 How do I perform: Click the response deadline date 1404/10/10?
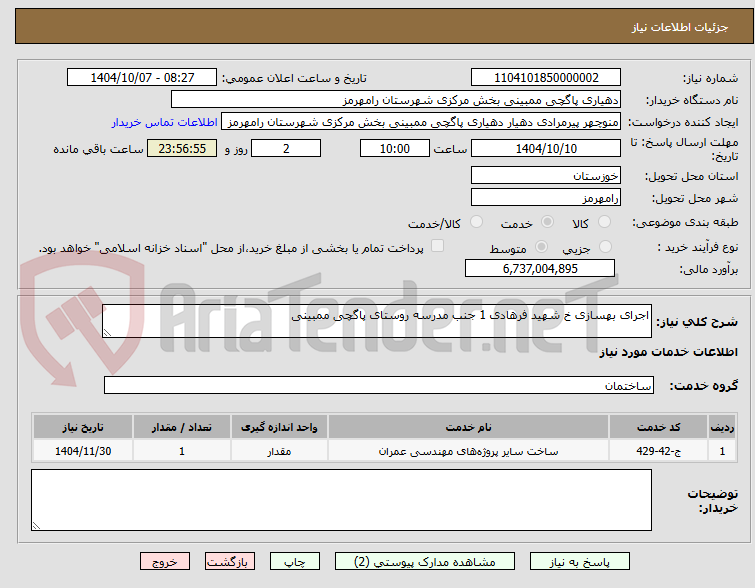click(x=546, y=148)
